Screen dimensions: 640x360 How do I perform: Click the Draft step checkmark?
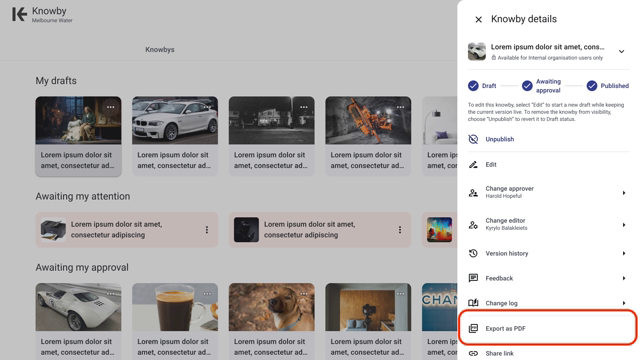473,86
